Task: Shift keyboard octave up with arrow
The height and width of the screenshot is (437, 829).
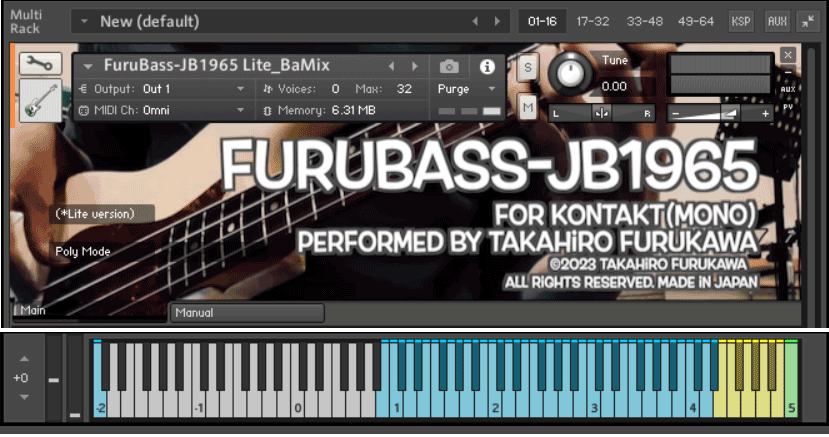Action: pyautogui.click(x=24, y=359)
